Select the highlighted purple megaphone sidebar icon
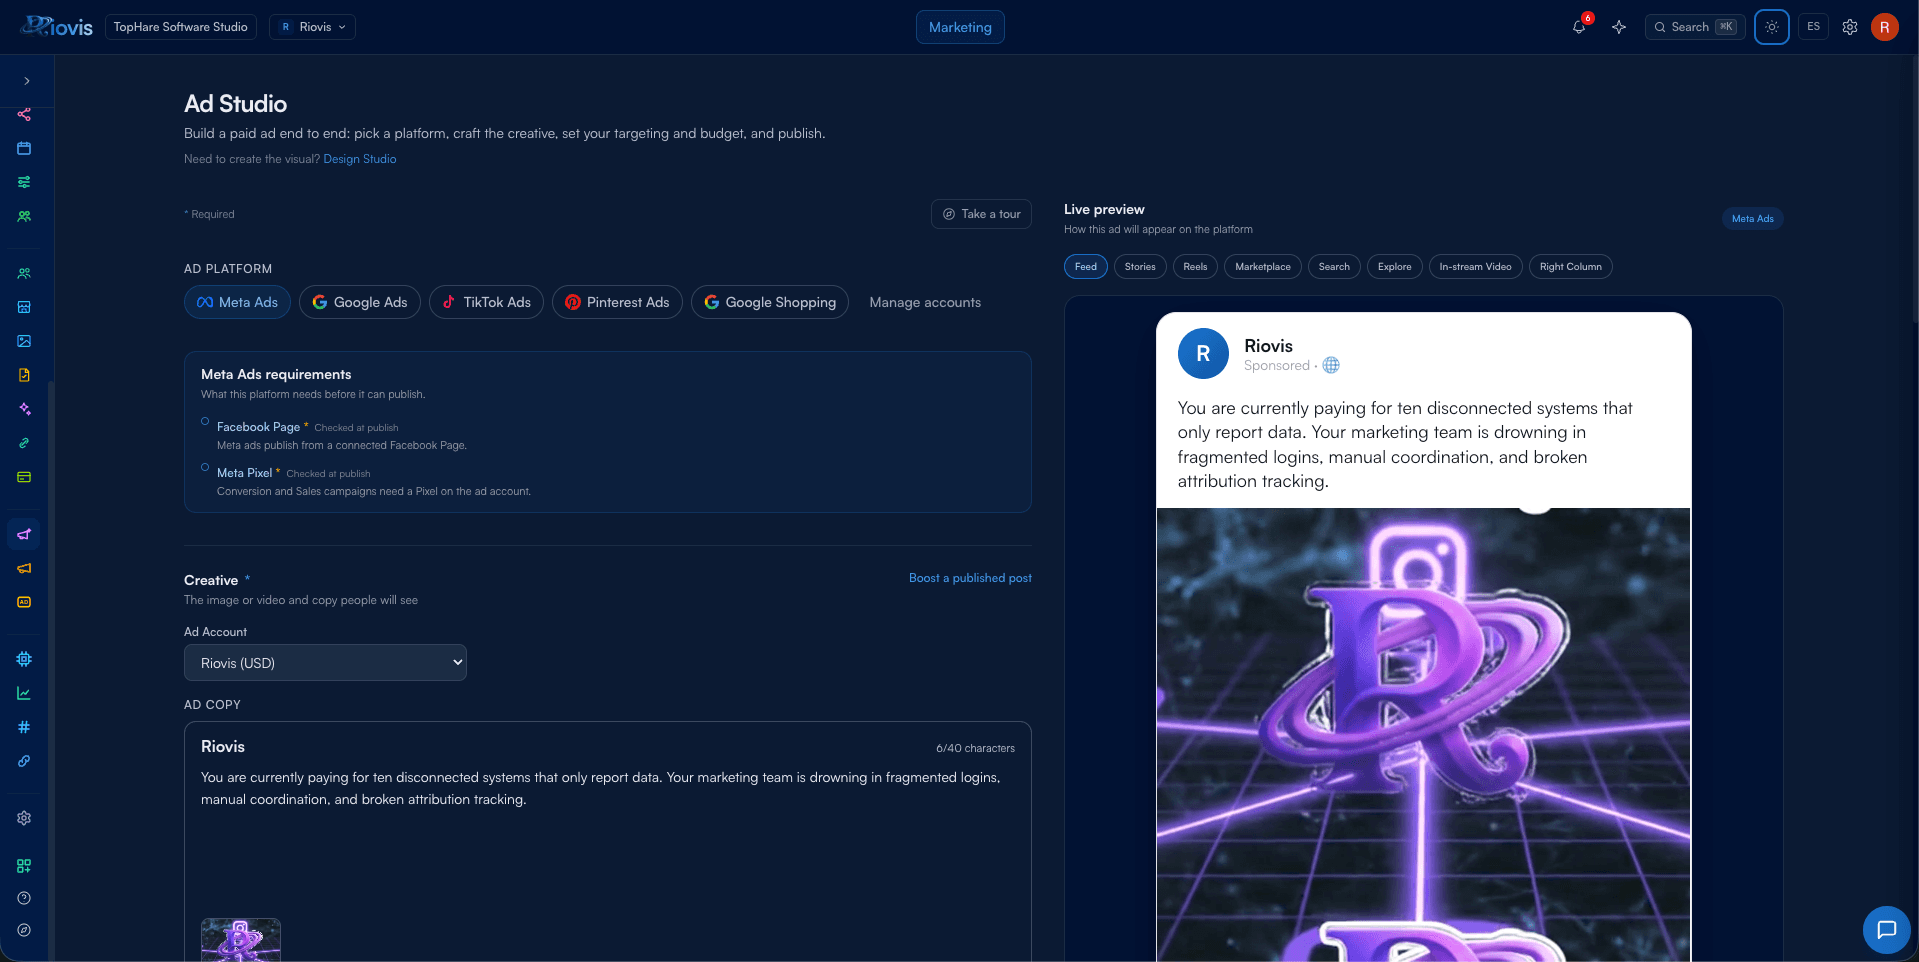The width and height of the screenshot is (1919, 962). pos(24,534)
